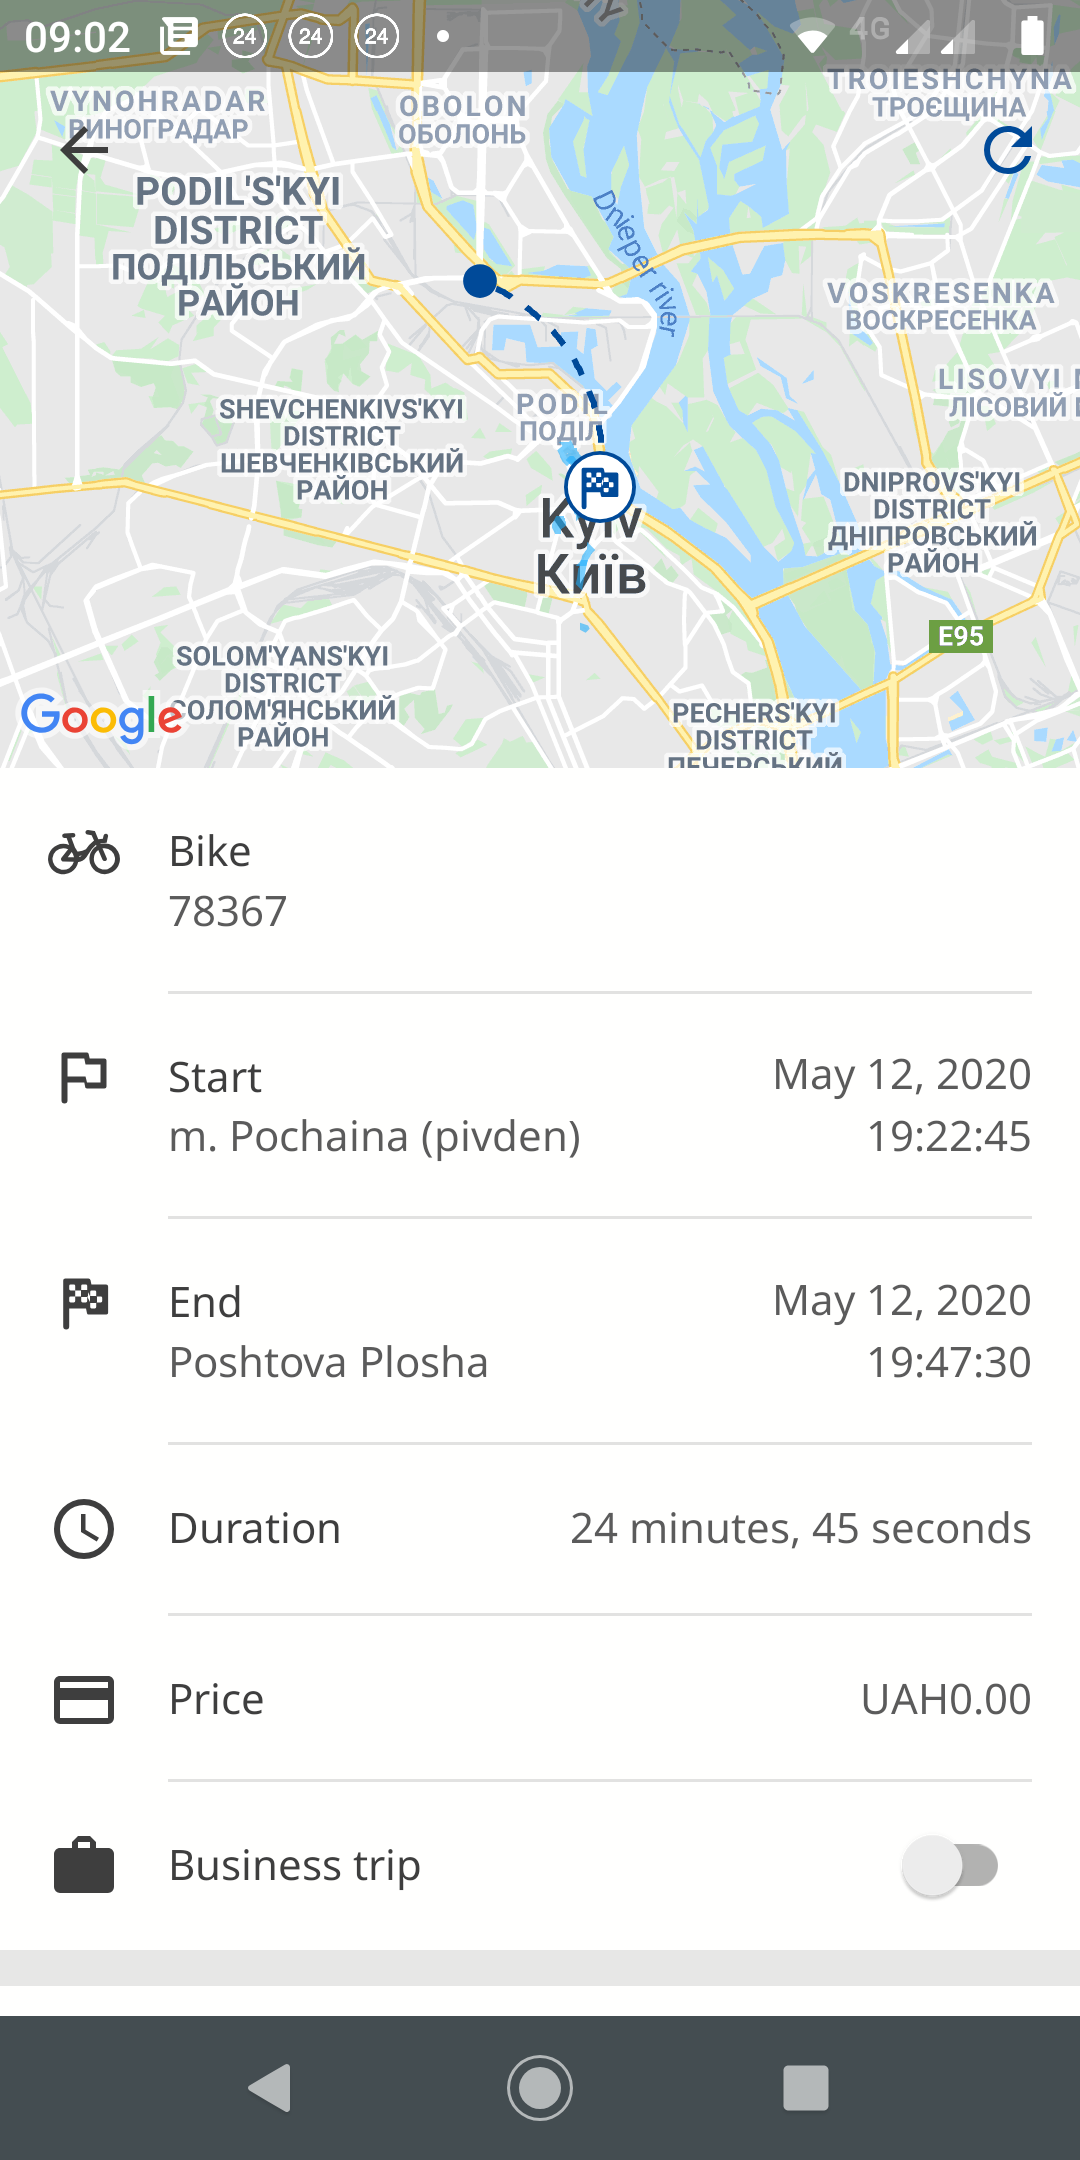Tap the checkered end flag icon
This screenshot has height=2160, width=1080.
pyautogui.click(x=85, y=1303)
